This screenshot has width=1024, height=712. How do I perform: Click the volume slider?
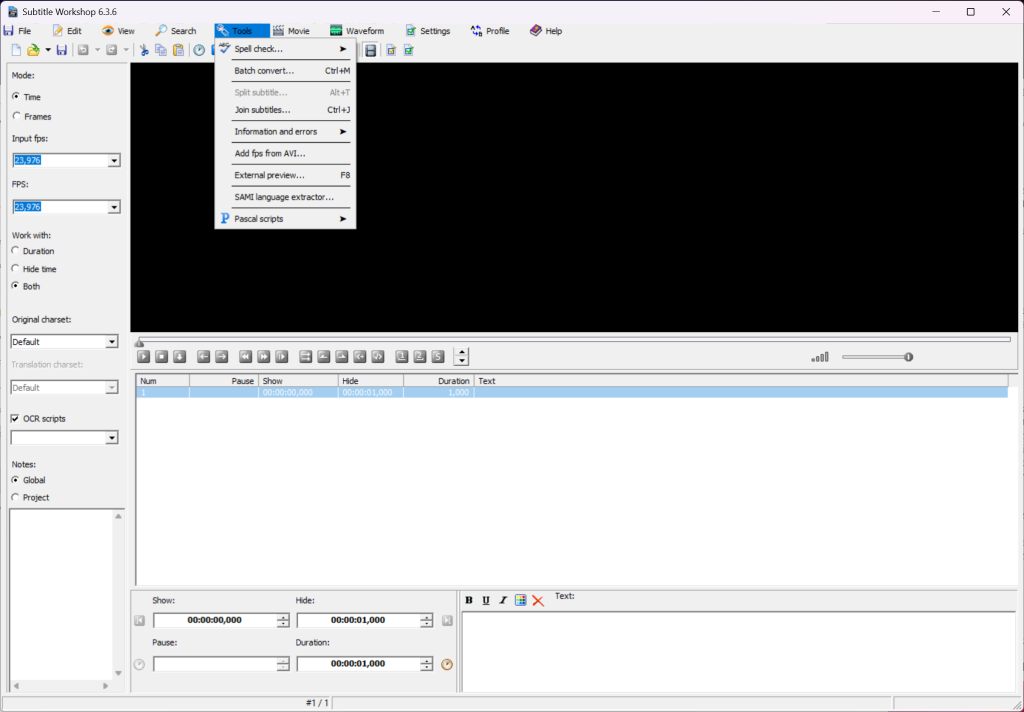(877, 357)
